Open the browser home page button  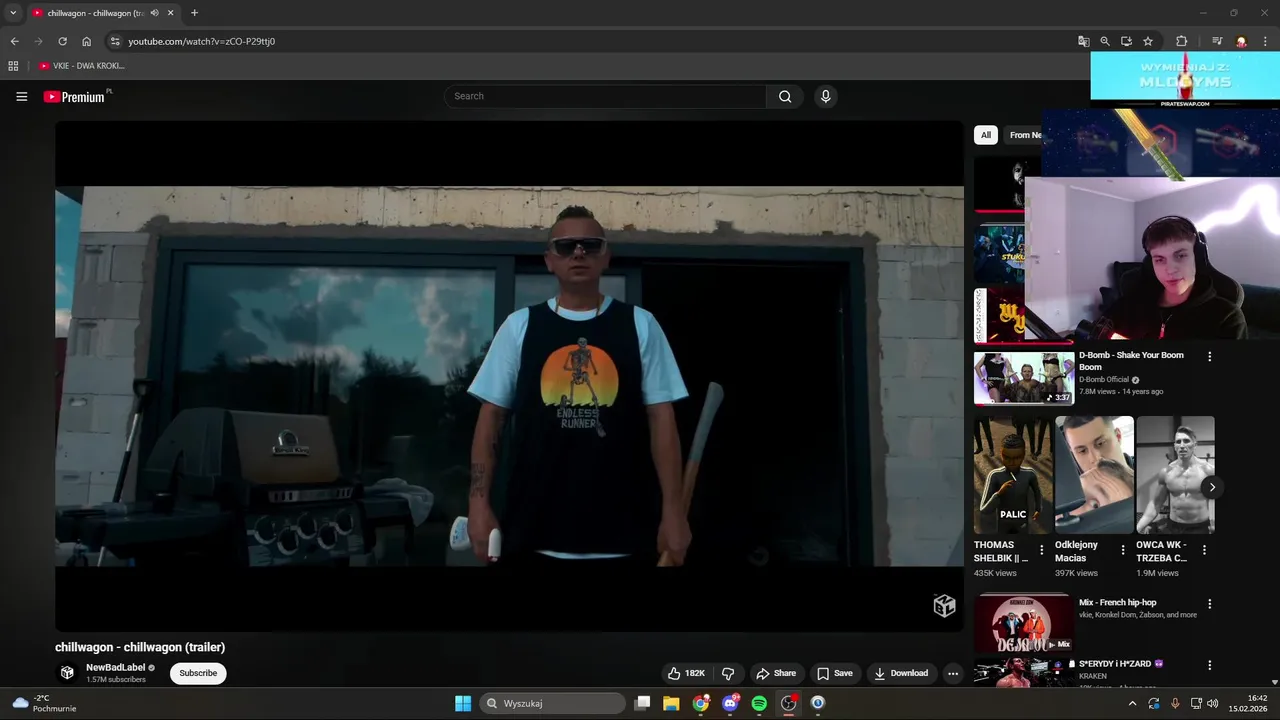(86, 41)
